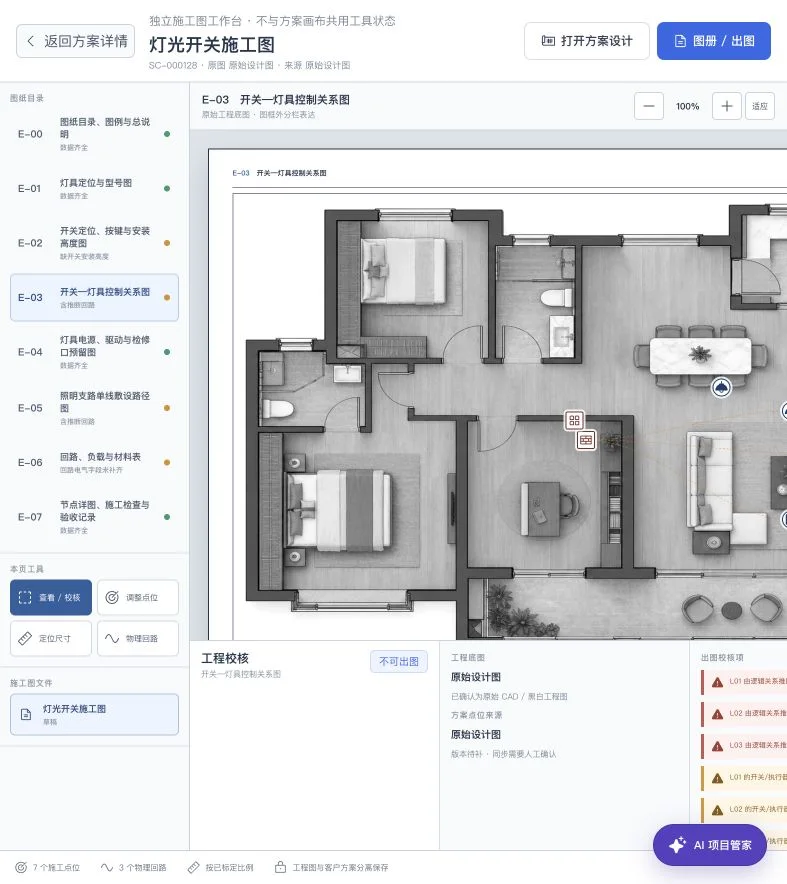The height and width of the screenshot is (884, 787).
Task: Click the yellow warning icon for L01 的开关/执行
Action: tap(717, 779)
